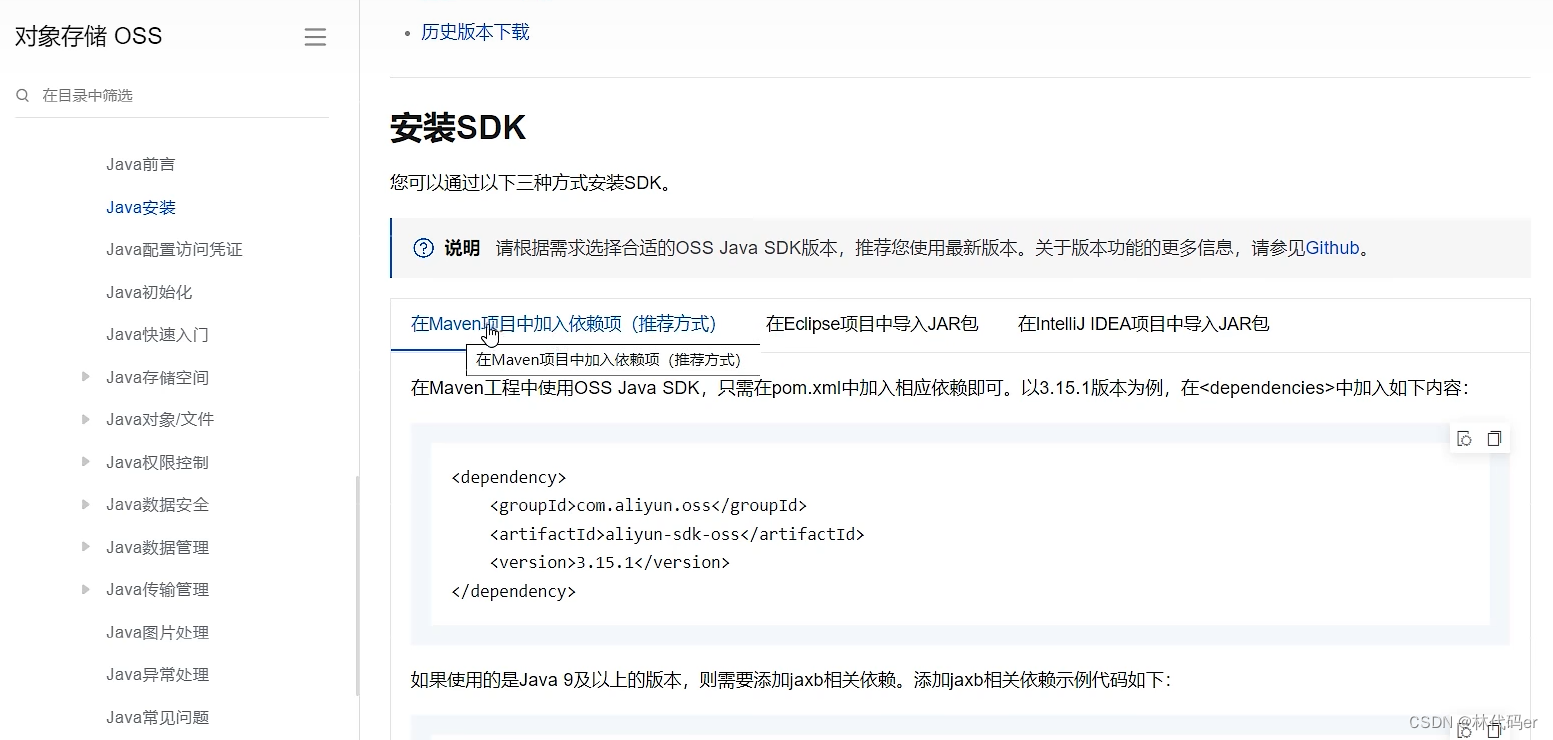
Task: Click the question-mark icon in the 说明 notice
Action: pos(423,248)
